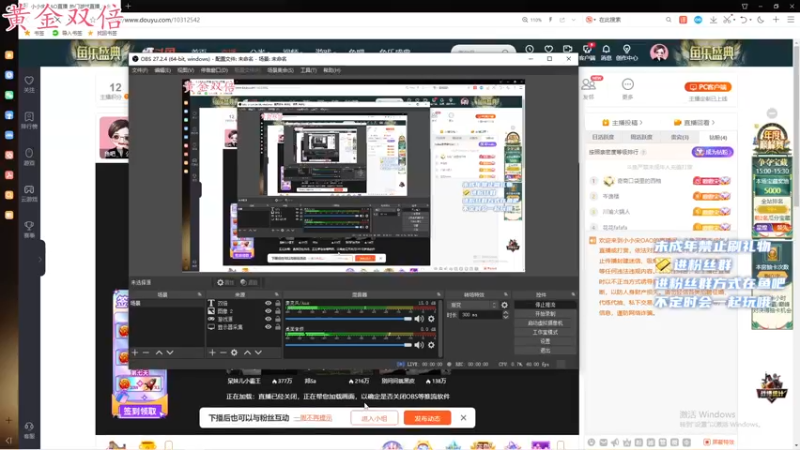The height and width of the screenshot is (450, 800).
Task: Open transition properties gear icon
Action: click(505, 305)
